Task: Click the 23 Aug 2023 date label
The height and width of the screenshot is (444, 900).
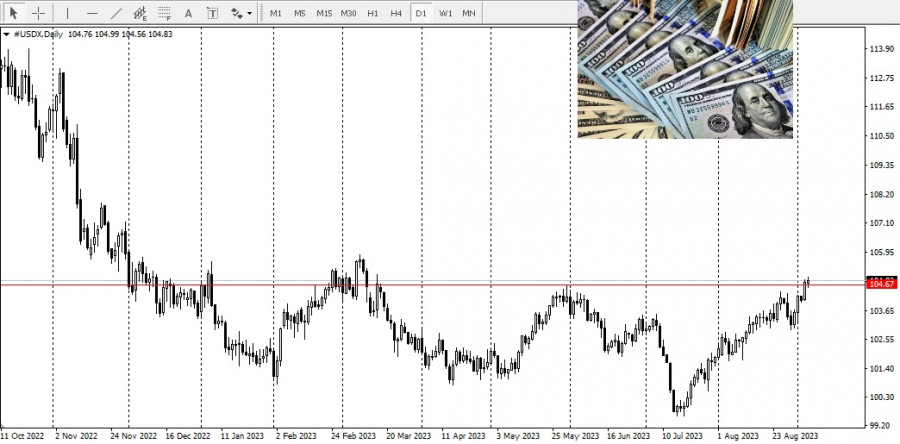Action: (795, 436)
